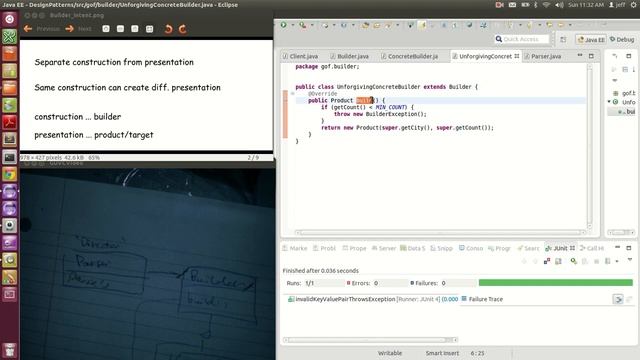Minimize the JUnit bottom panel
Image resolution: width=640 pixels, height=360 pixels.
click(x=618, y=247)
